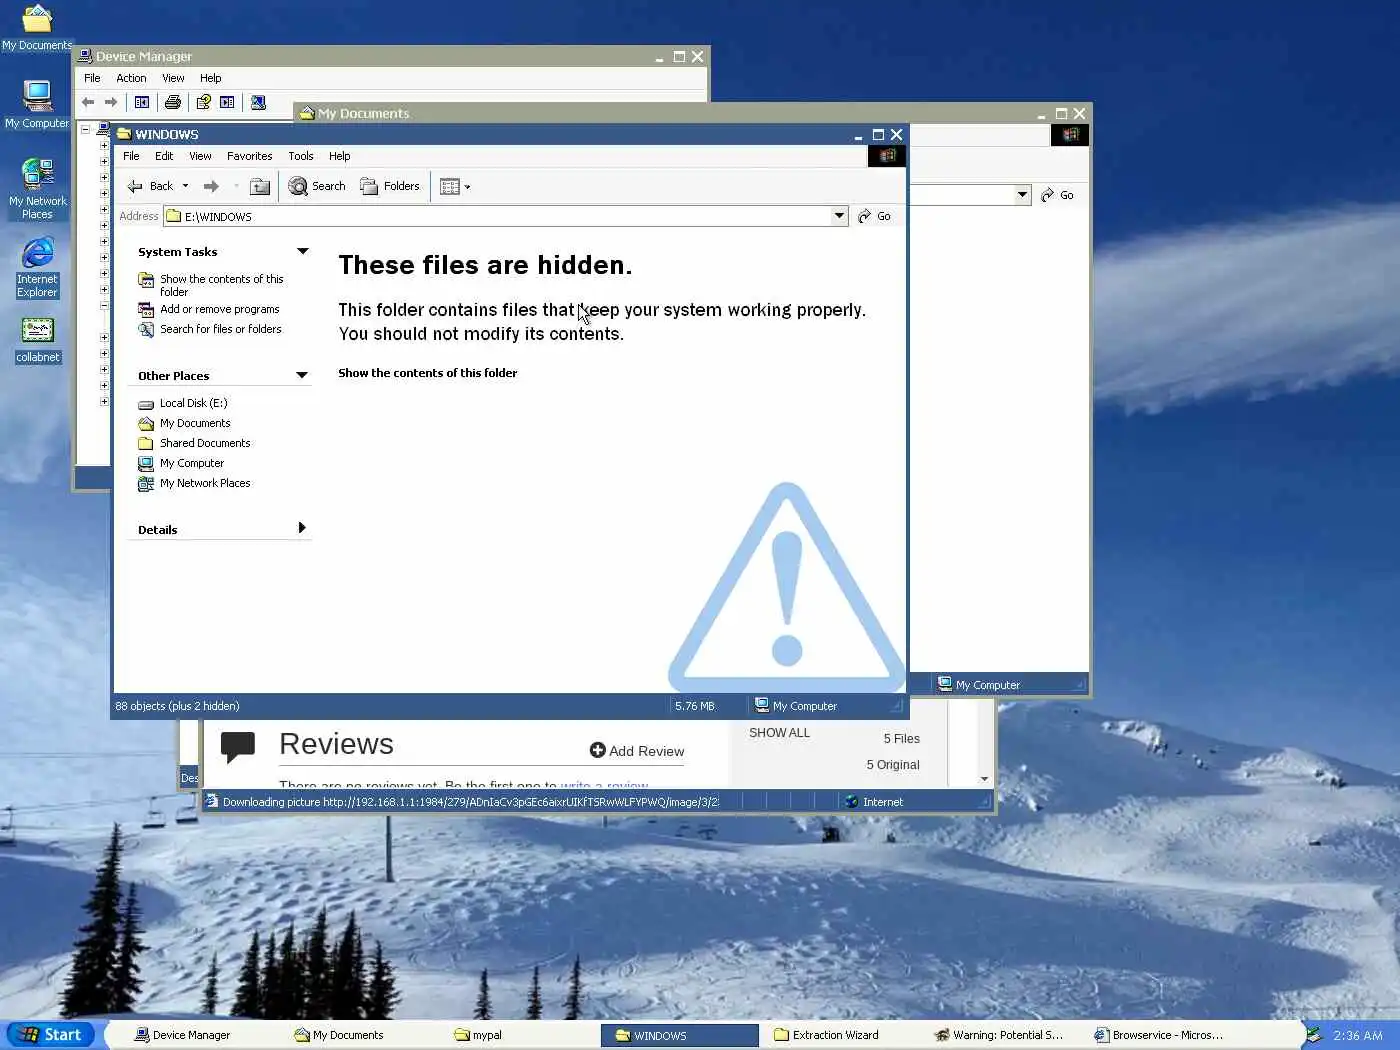
Task: Click the Forward arrow in WINDOWS toolbar
Action: (x=211, y=186)
